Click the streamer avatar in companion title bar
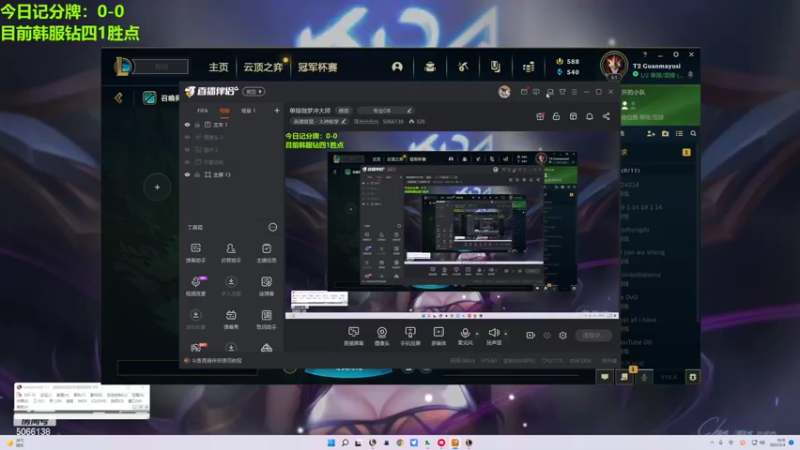Screen dimensions: 800x450 504,92
